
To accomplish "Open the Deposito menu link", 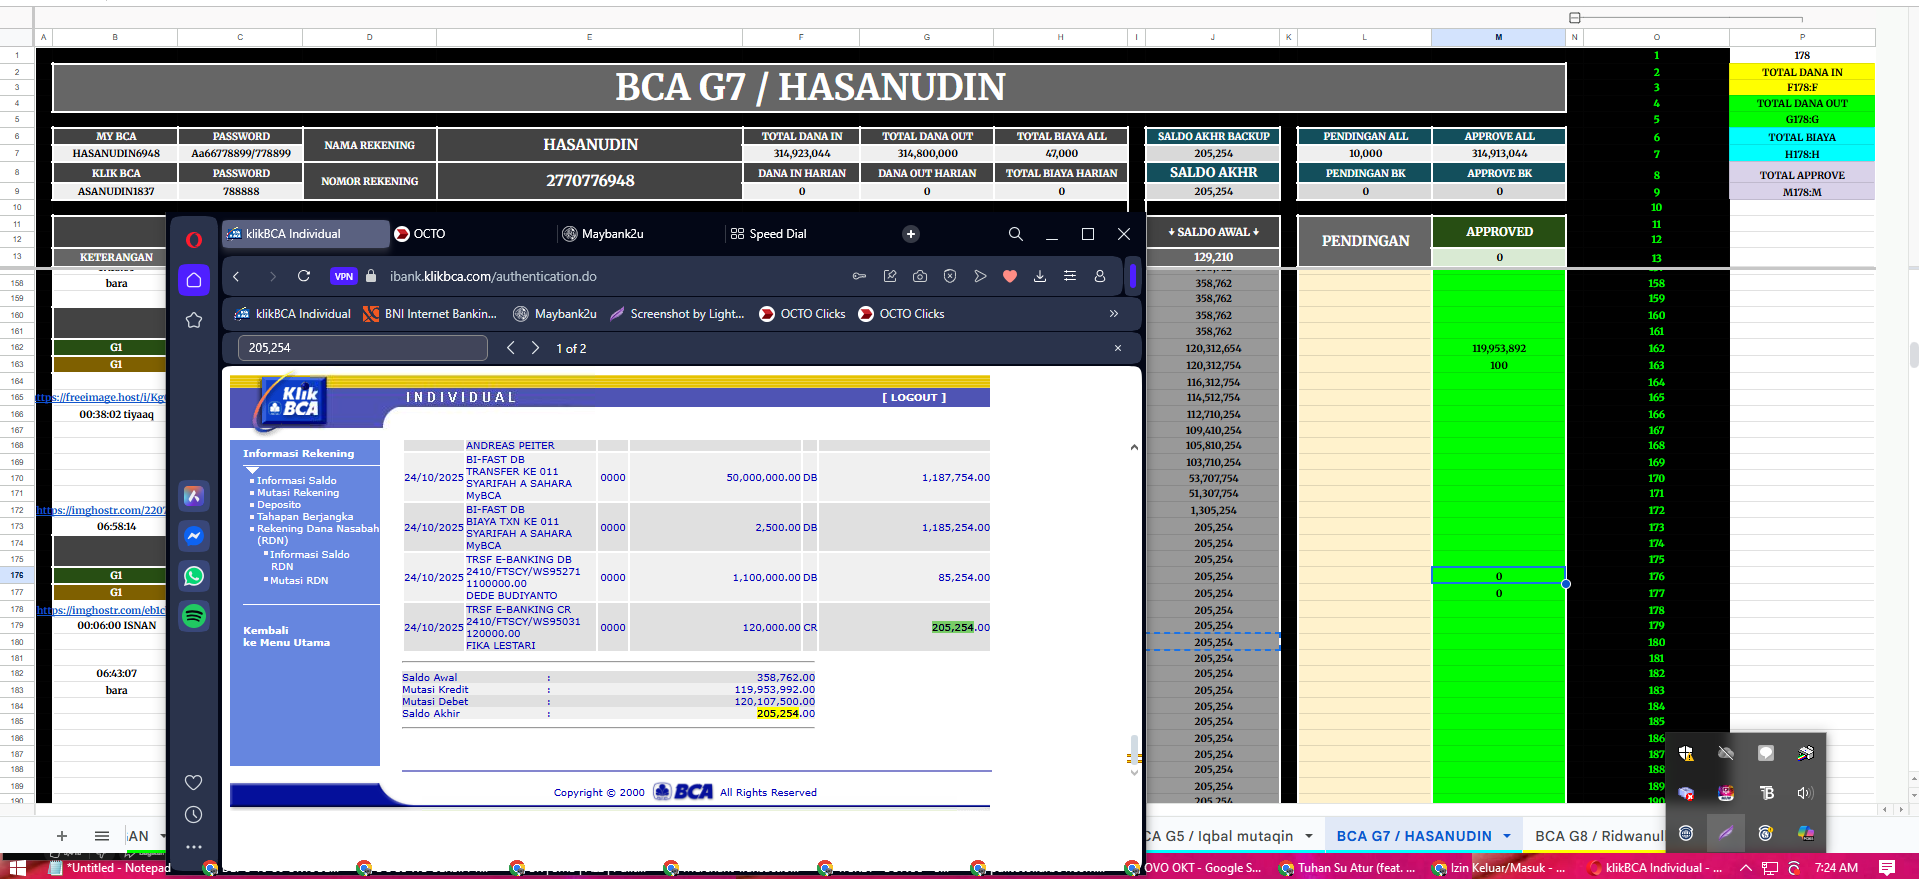I will (279, 505).
